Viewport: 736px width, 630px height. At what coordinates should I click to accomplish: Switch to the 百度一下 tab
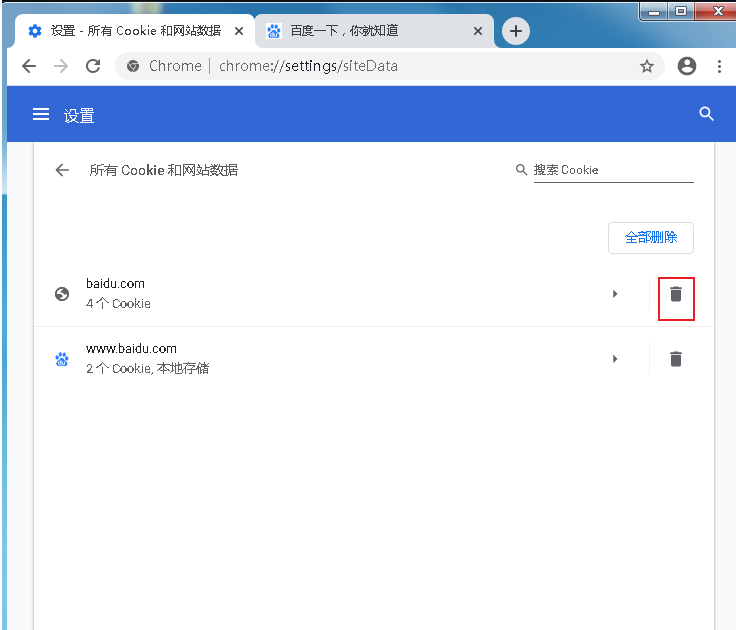tap(360, 31)
